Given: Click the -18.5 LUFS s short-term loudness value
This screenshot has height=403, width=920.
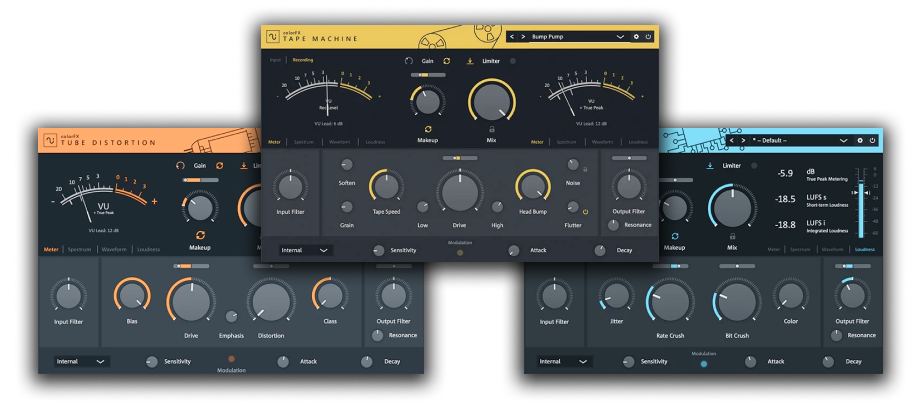Looking at the screenshot, I should point(785,199).
